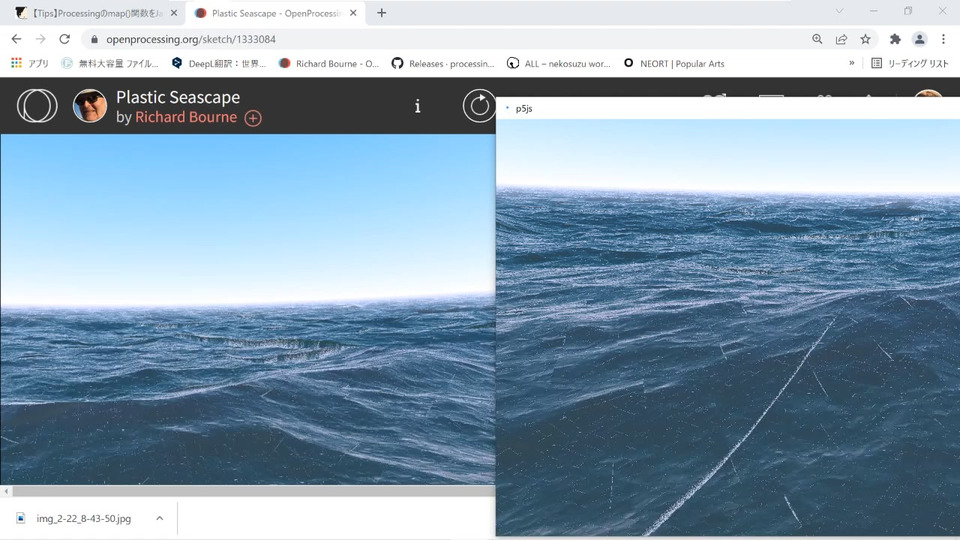Open Richard Bourne's profile photo
The width and height of the screenshot is (960, 540).
(90, 106)
